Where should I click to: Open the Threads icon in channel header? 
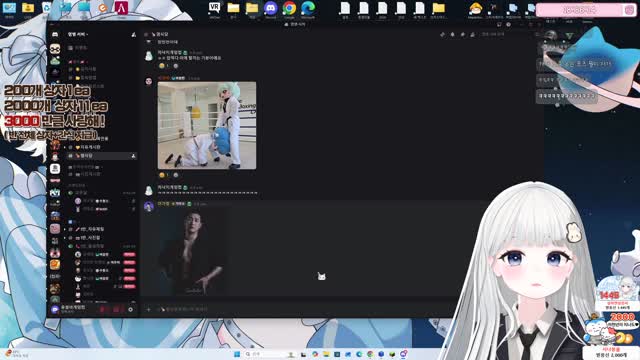coord(442,35)
